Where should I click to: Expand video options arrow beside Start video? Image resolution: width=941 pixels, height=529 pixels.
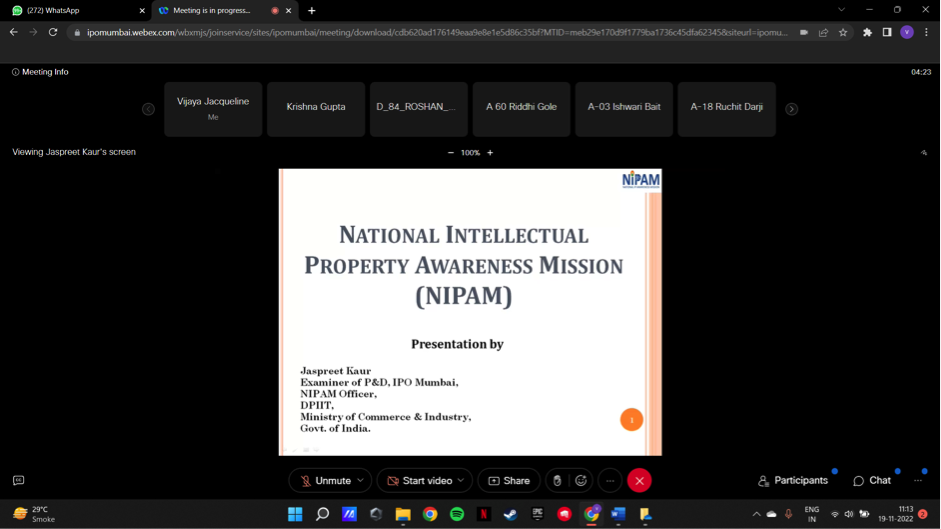(461, 481)
